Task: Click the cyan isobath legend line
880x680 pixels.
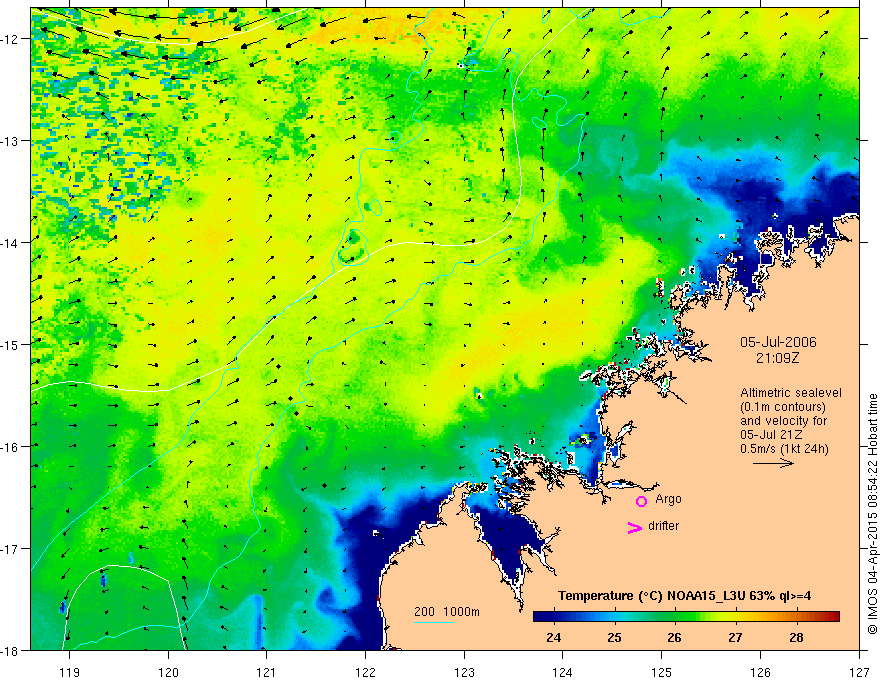Action: click(434, 622)
